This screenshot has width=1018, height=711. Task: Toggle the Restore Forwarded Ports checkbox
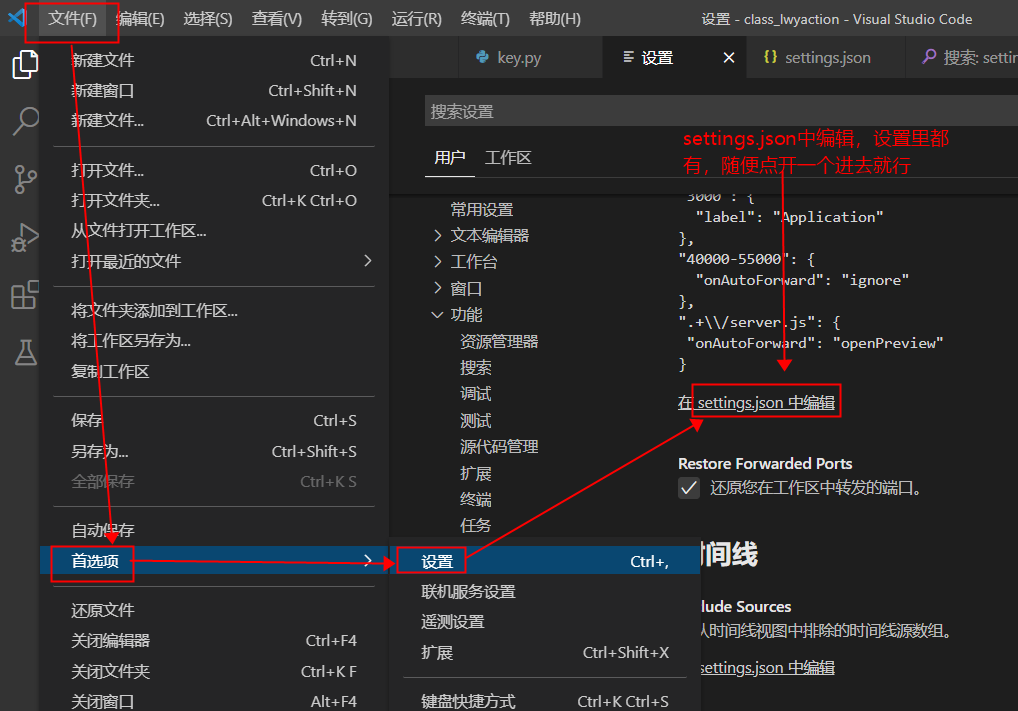point(689,488)
